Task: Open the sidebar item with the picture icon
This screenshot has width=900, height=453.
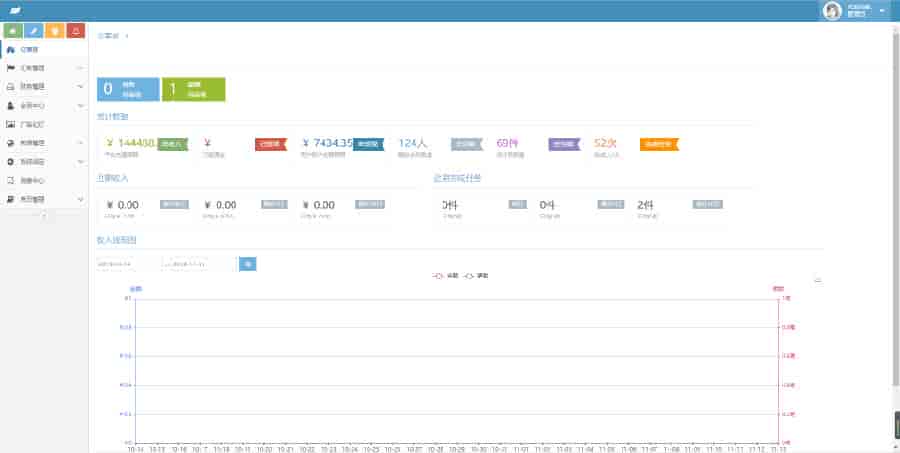Action: click(32, 125)
